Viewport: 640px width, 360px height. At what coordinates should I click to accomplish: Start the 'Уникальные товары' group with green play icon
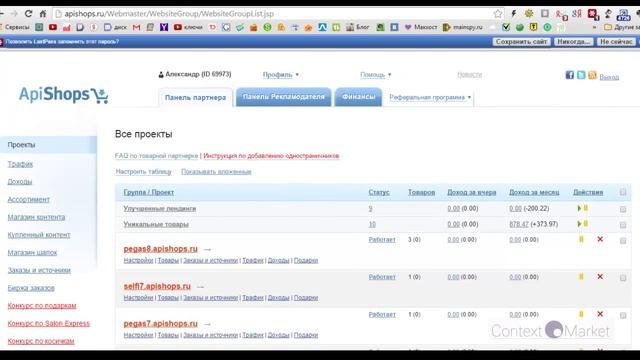[x=579, y=224]
